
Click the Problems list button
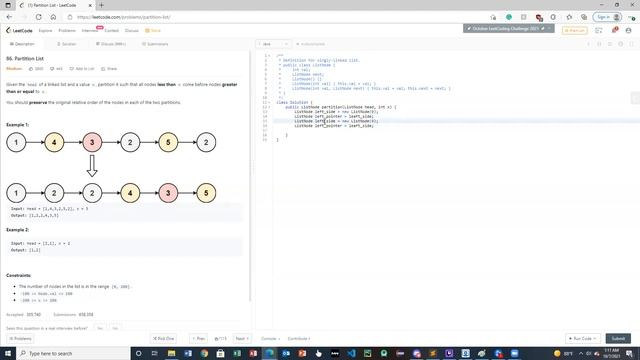point(20,338)
